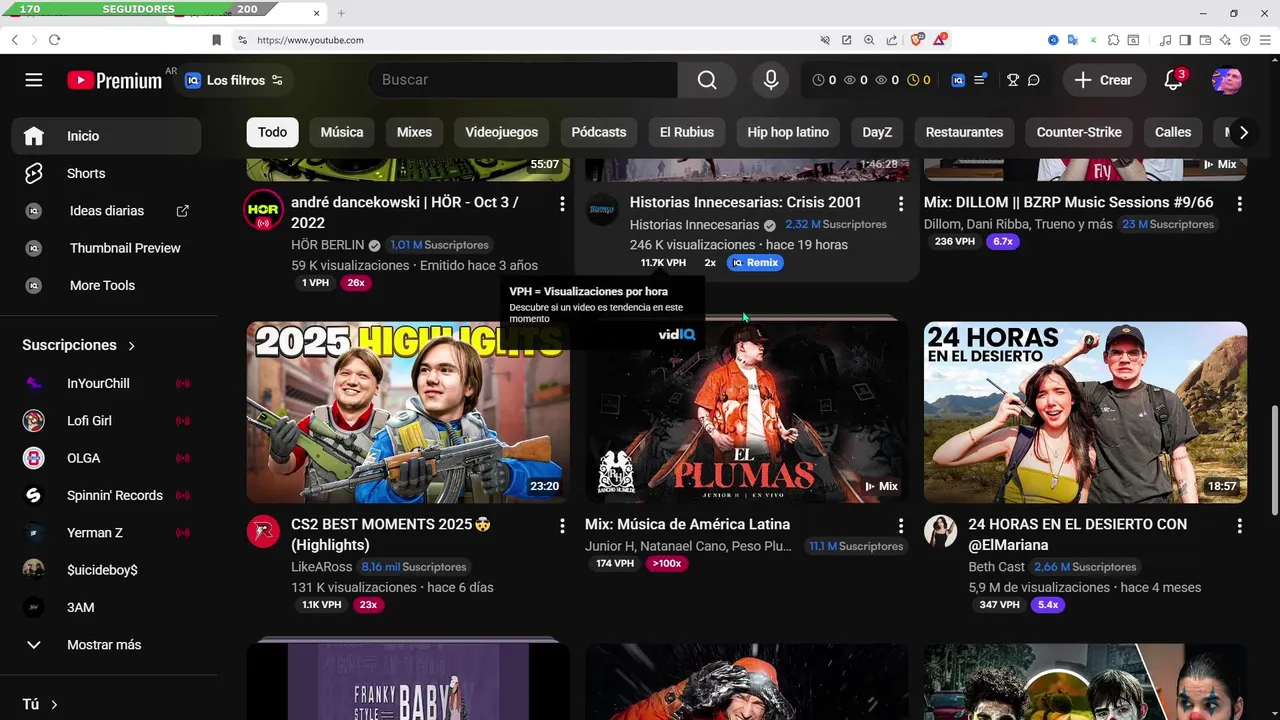
Task: Go back using browser back arrow
Action: pos(15,40)
